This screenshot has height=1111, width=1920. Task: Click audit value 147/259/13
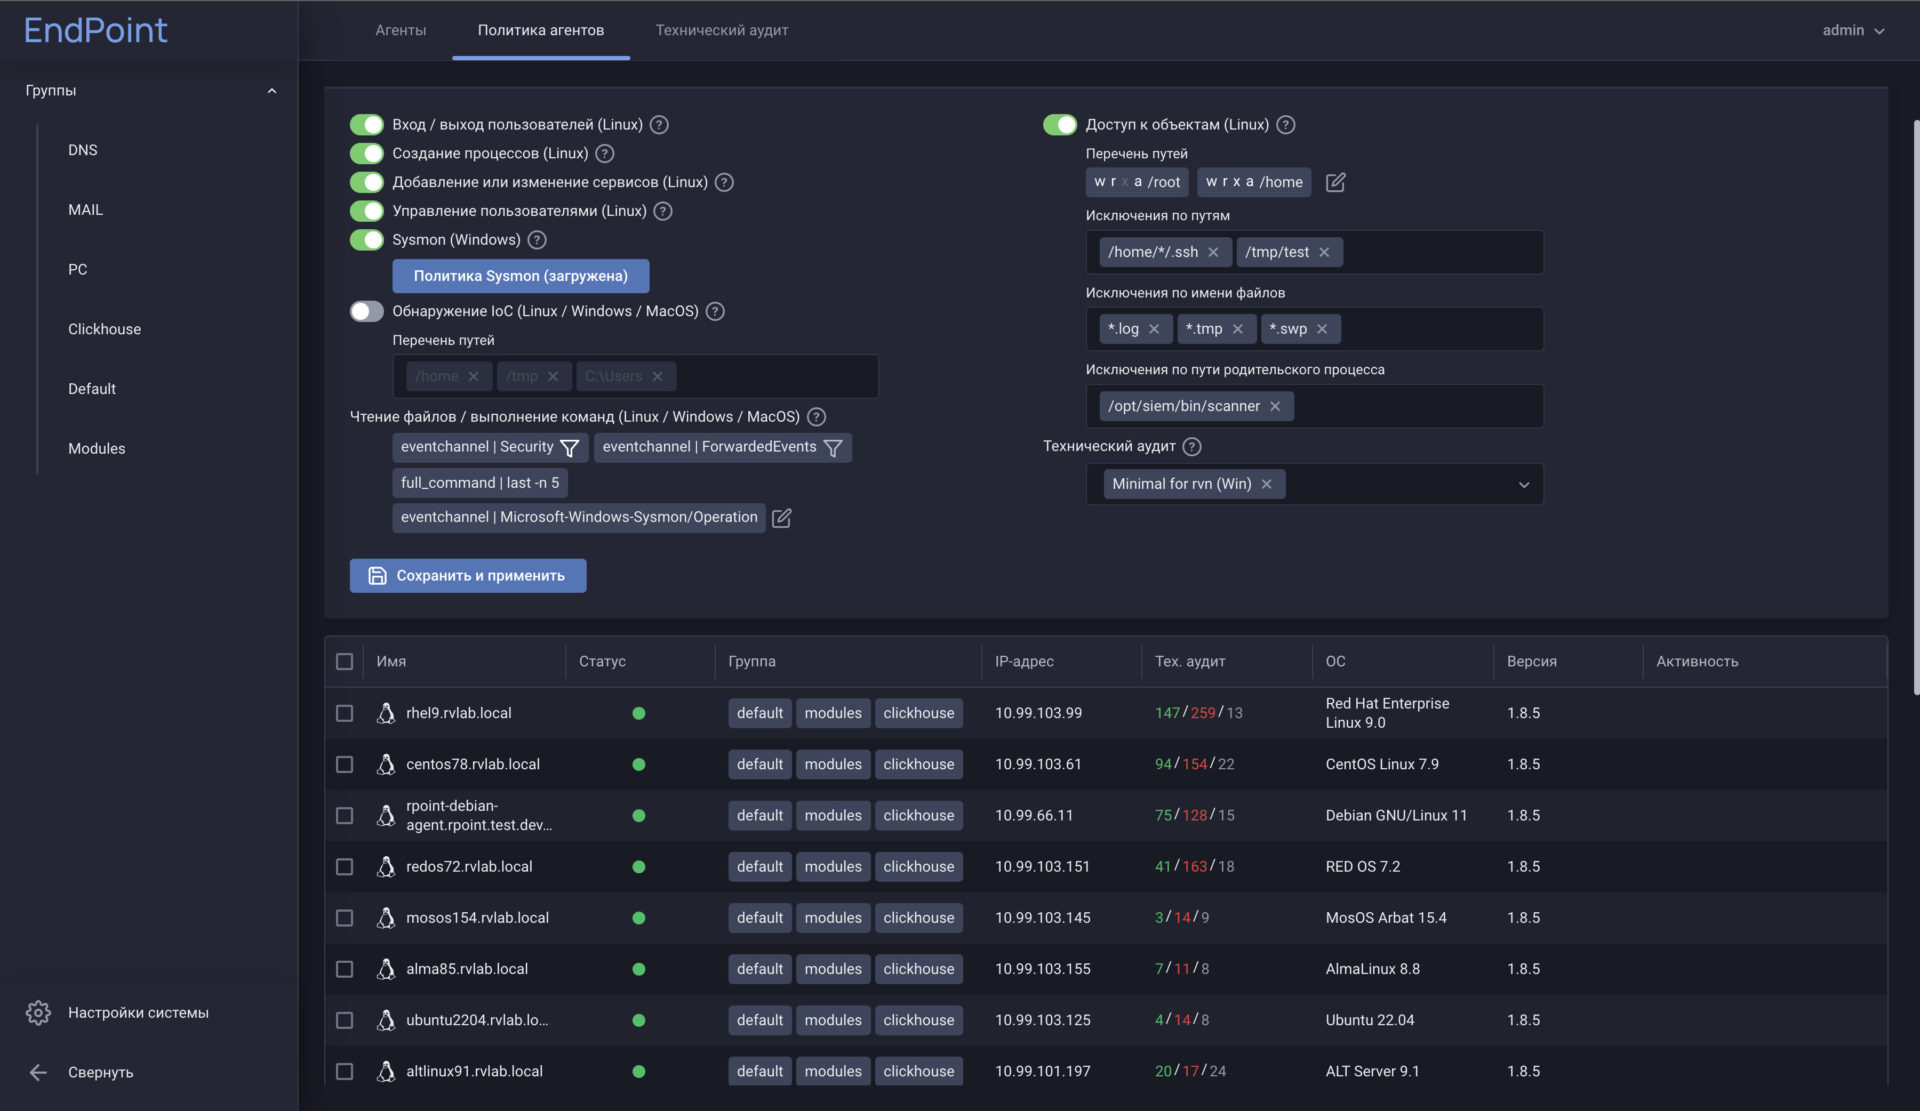(1199, 713)
